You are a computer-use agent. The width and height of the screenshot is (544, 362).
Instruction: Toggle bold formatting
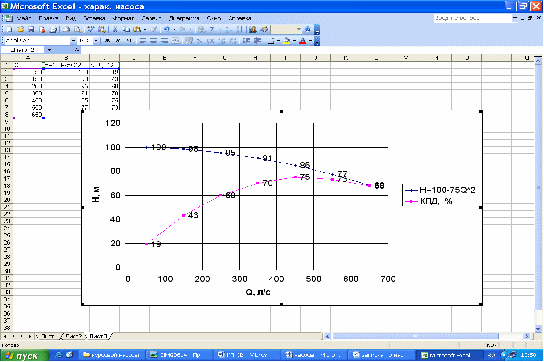107,41
